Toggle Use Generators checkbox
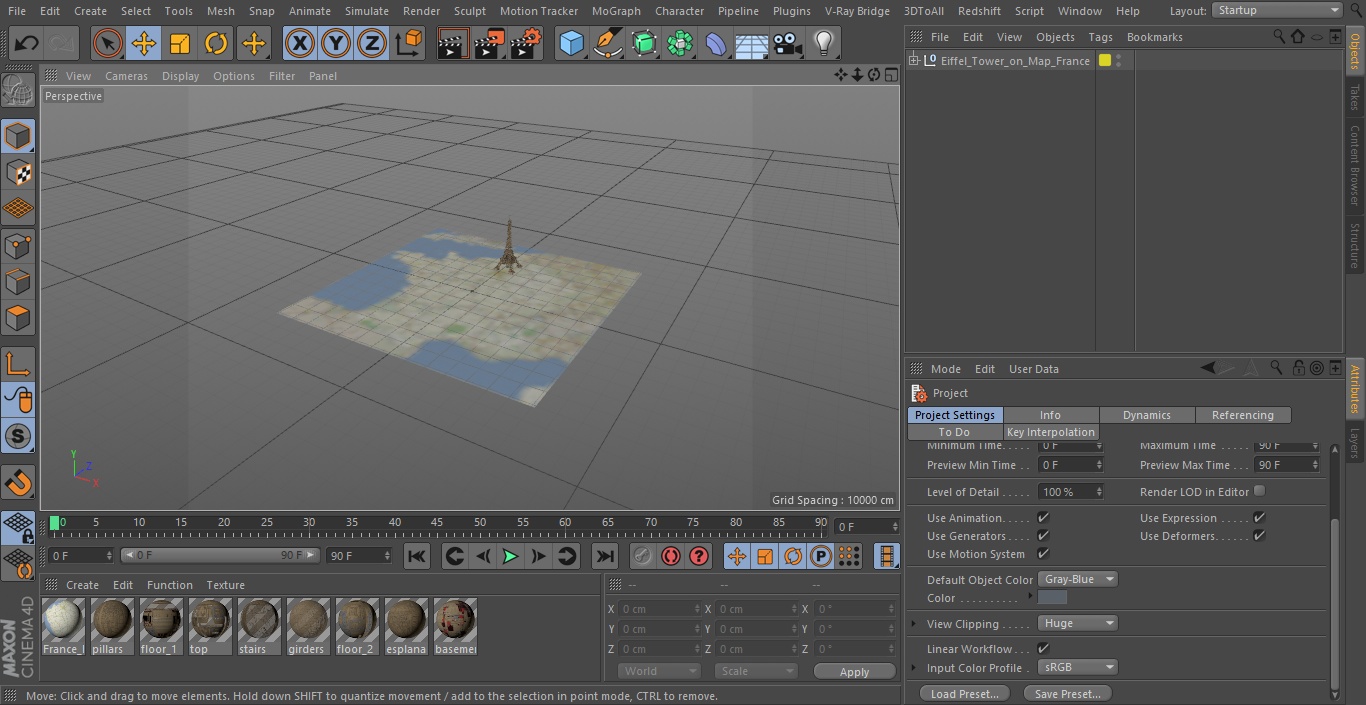This screenshot has width=1366, height=705. pos(1043,536)
